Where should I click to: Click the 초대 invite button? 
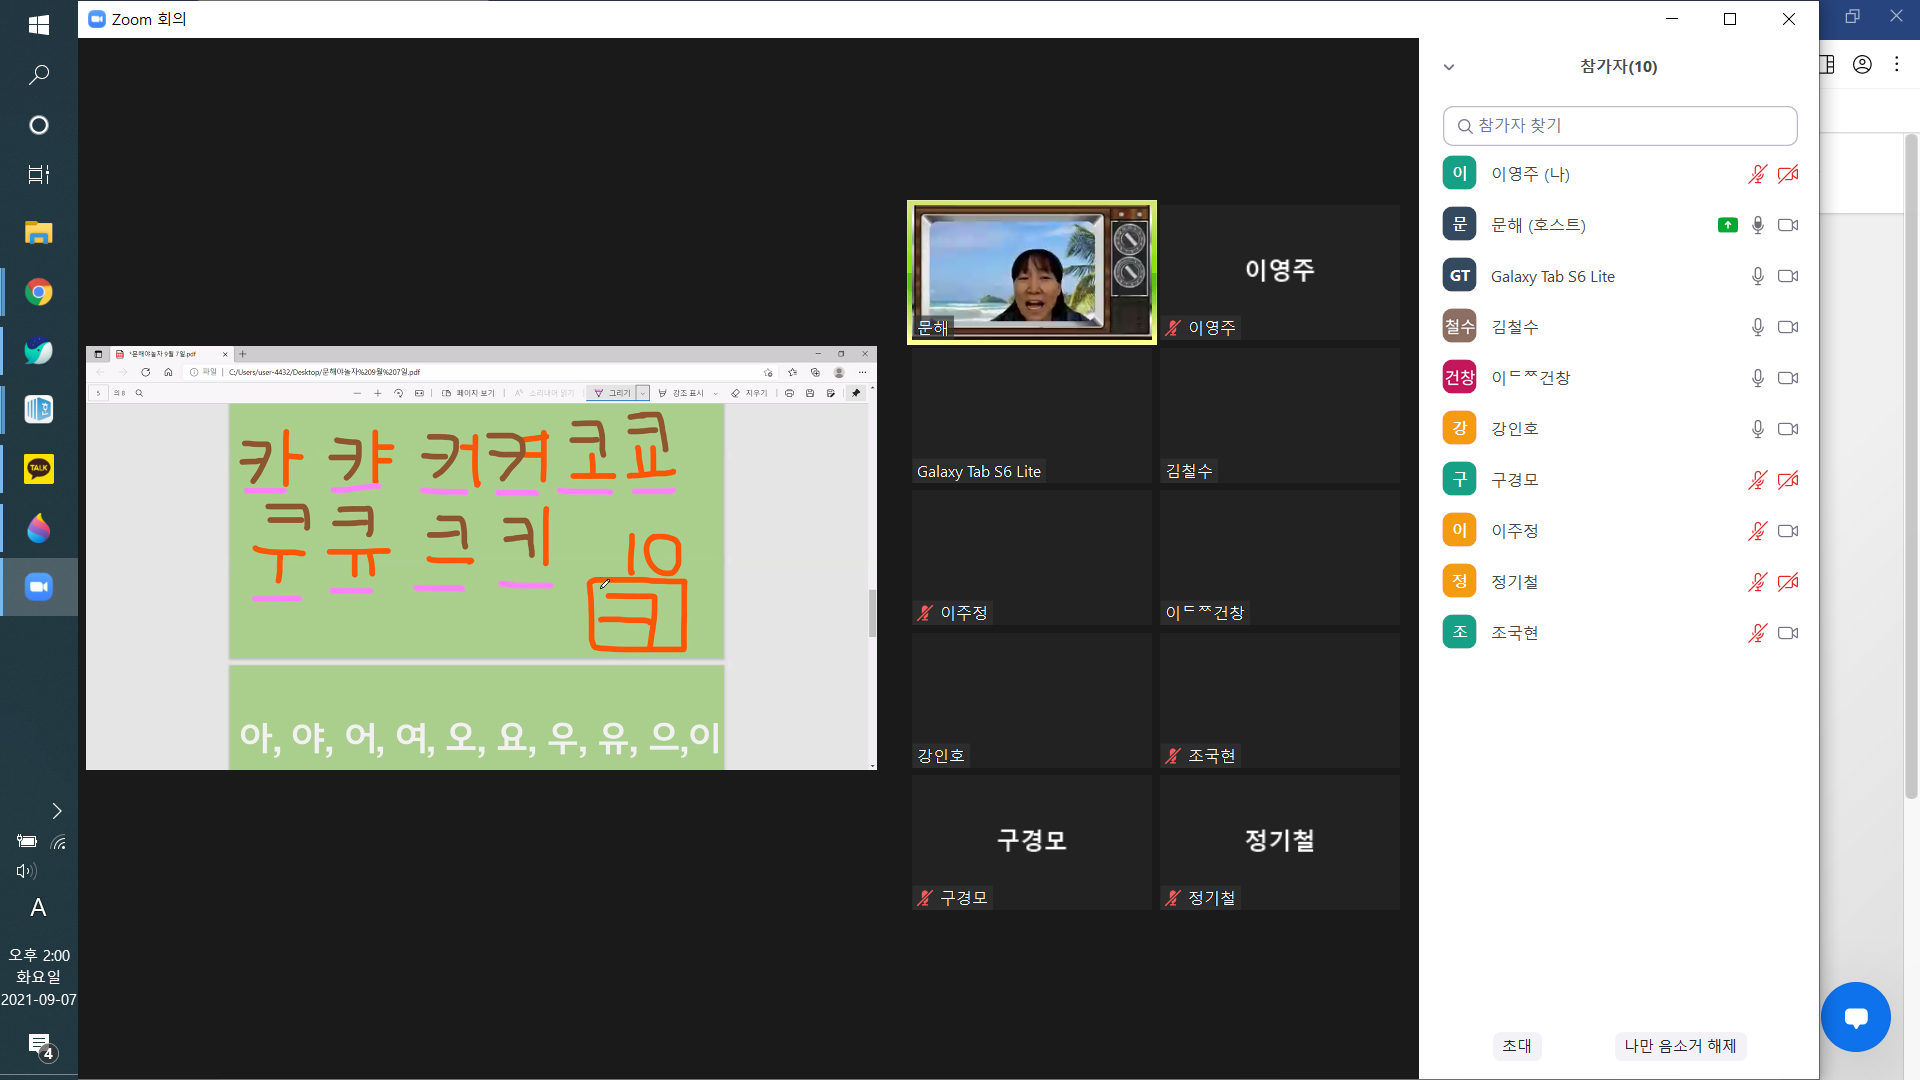click(1517, 1046)
